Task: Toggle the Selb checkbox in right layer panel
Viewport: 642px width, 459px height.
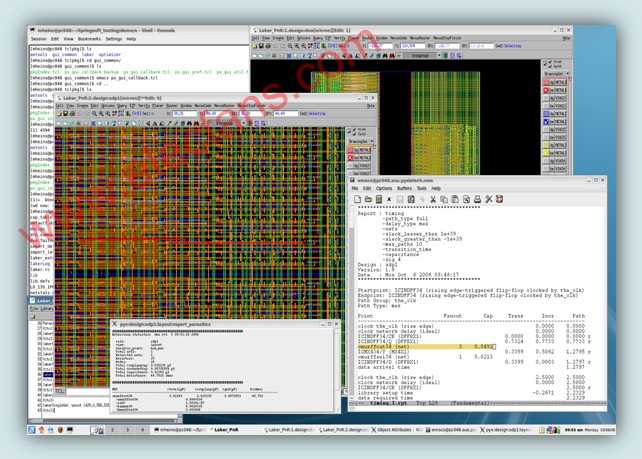Action: tap(549, 67)
